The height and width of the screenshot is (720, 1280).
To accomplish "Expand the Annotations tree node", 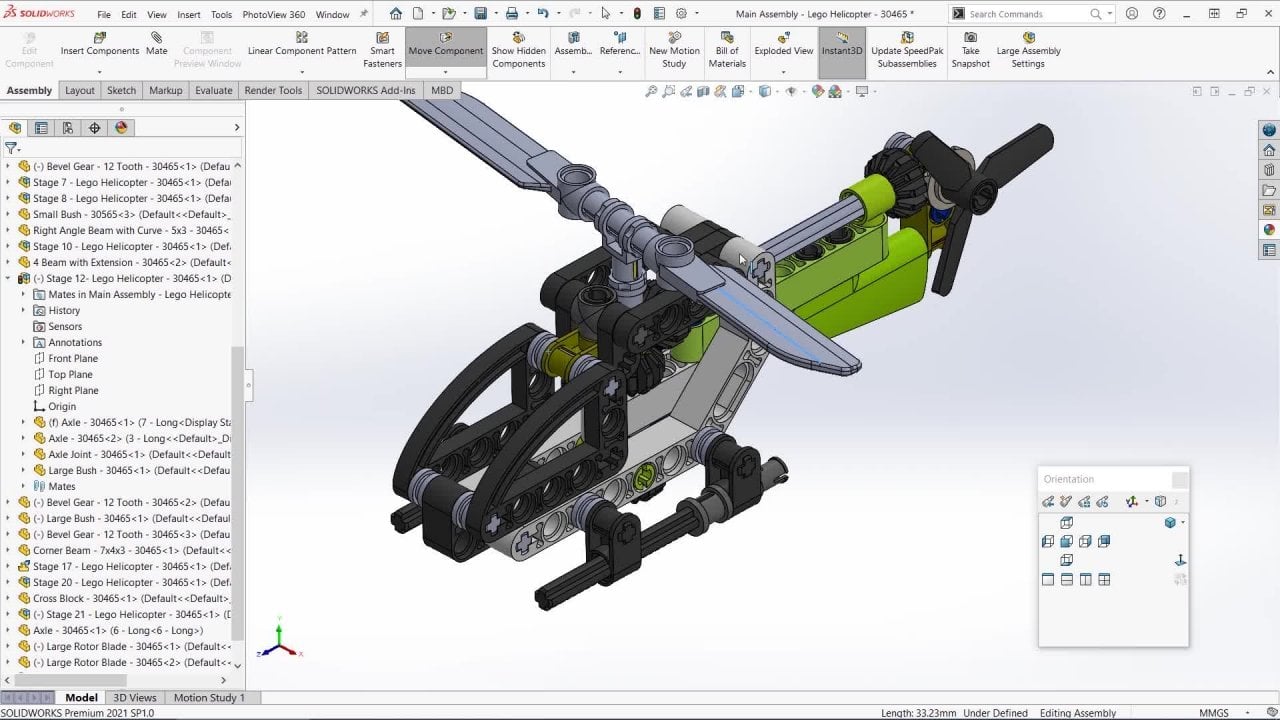I will point(24,343).
